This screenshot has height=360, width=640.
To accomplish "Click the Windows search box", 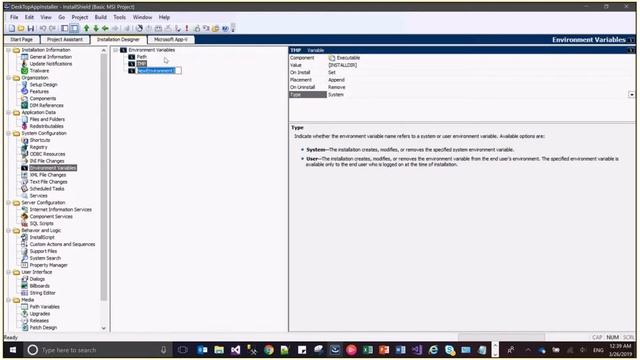I will pyautogui.click(x=97, y=350).
